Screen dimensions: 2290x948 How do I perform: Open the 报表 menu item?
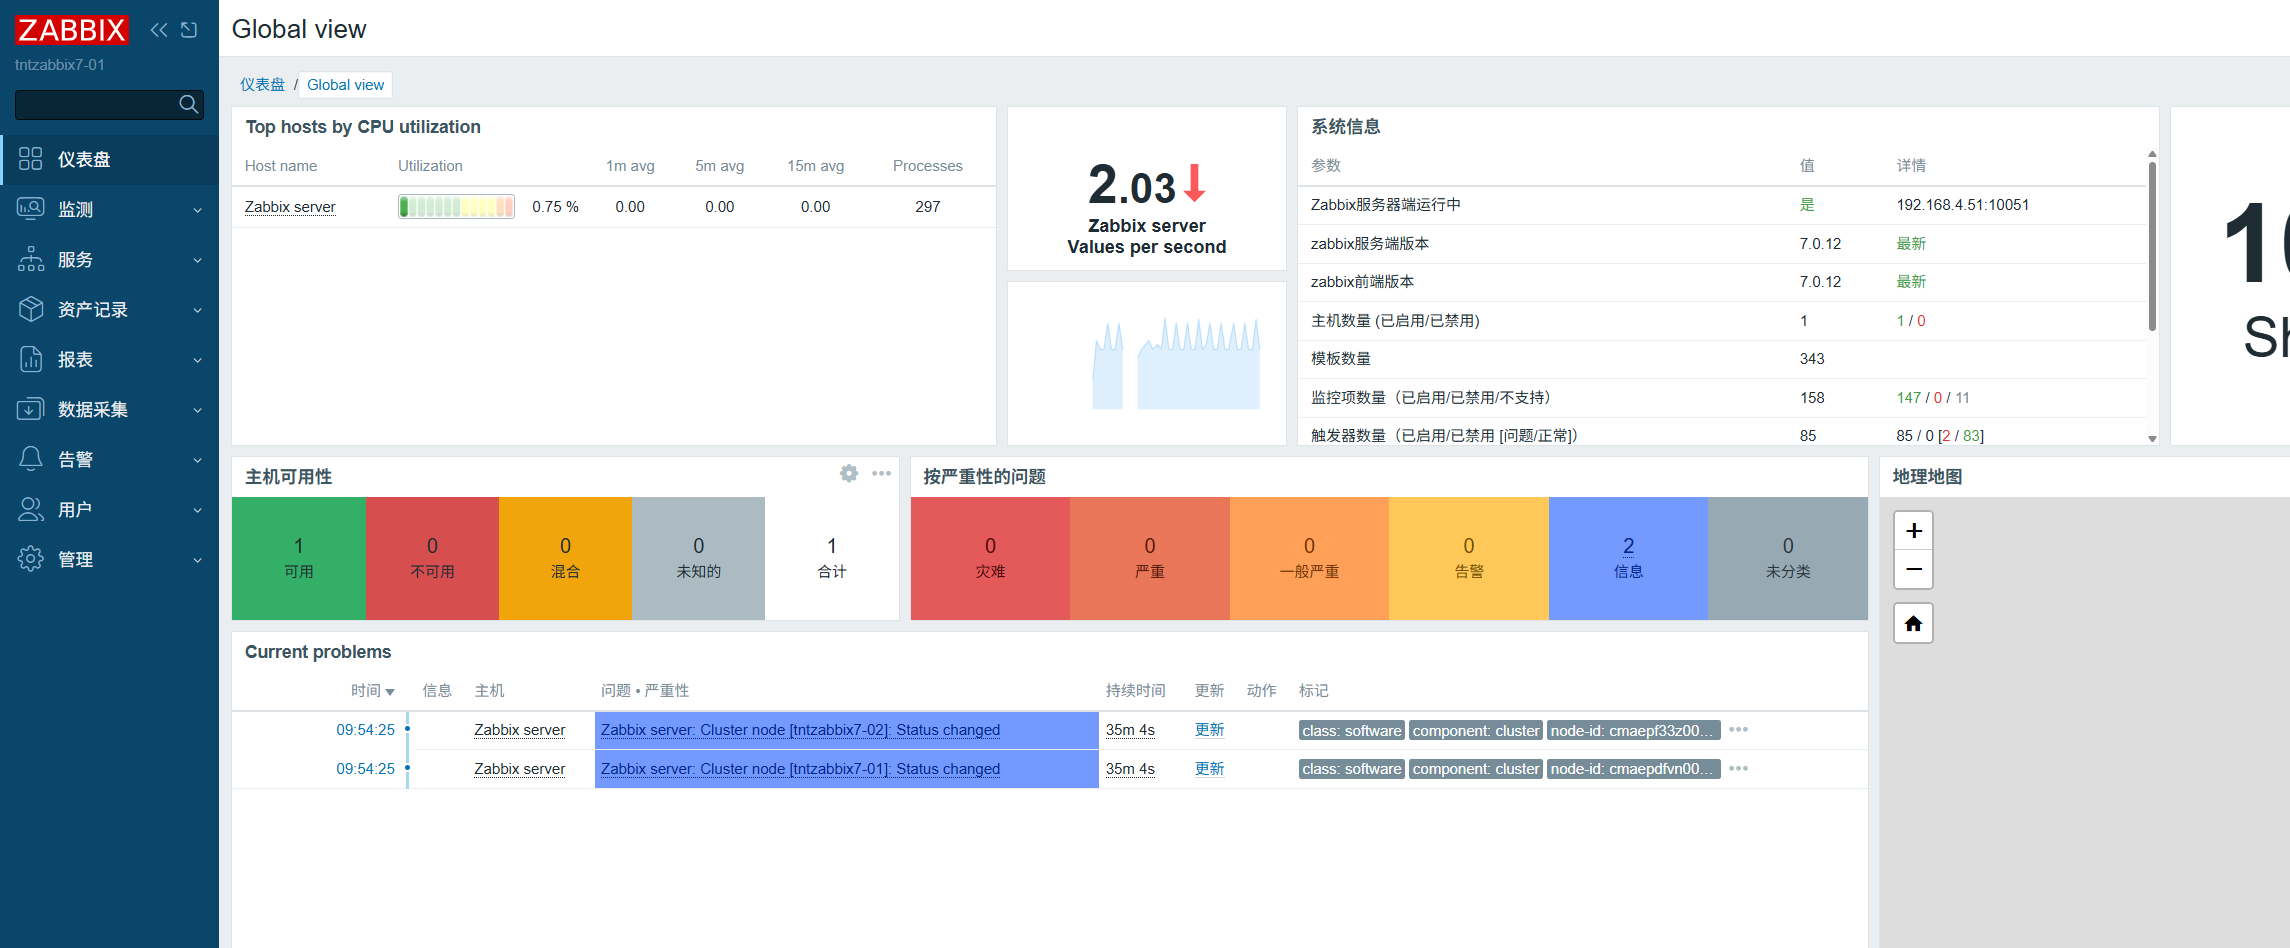click(110, 360)
